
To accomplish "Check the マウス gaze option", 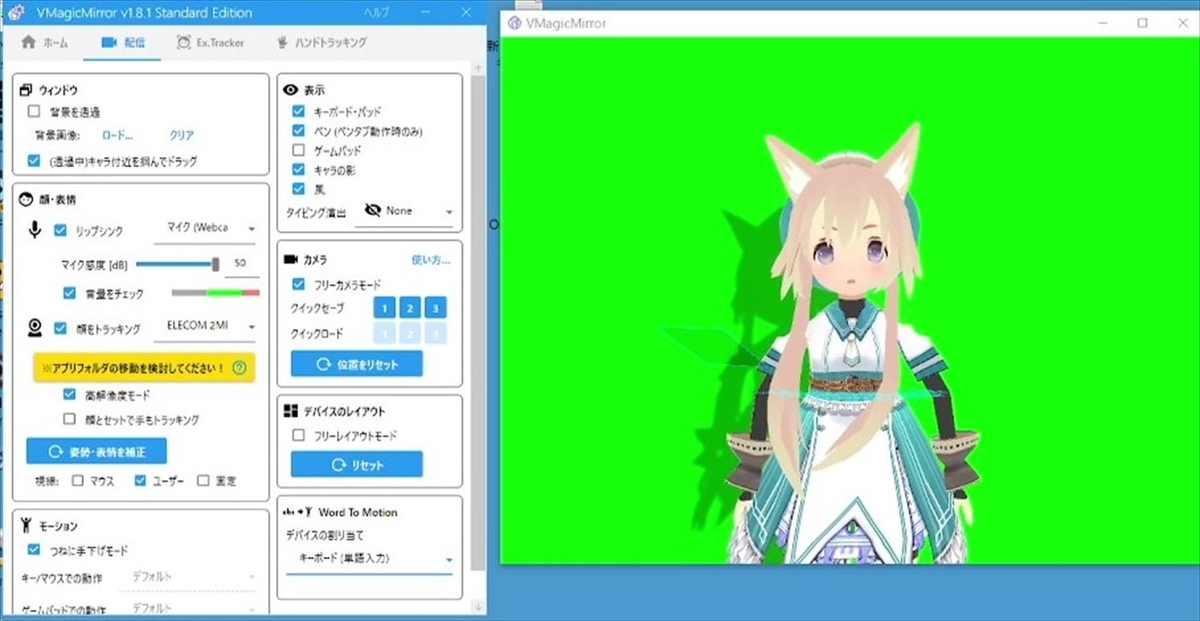I will [78, 480].
